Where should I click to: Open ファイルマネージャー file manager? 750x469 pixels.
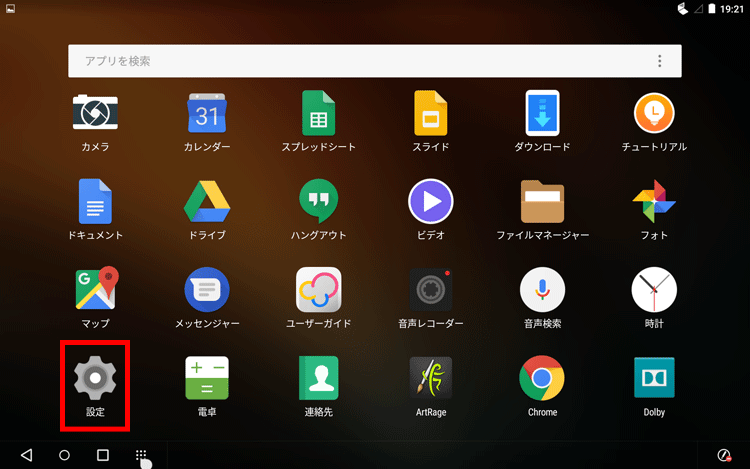tap(542, 201)
